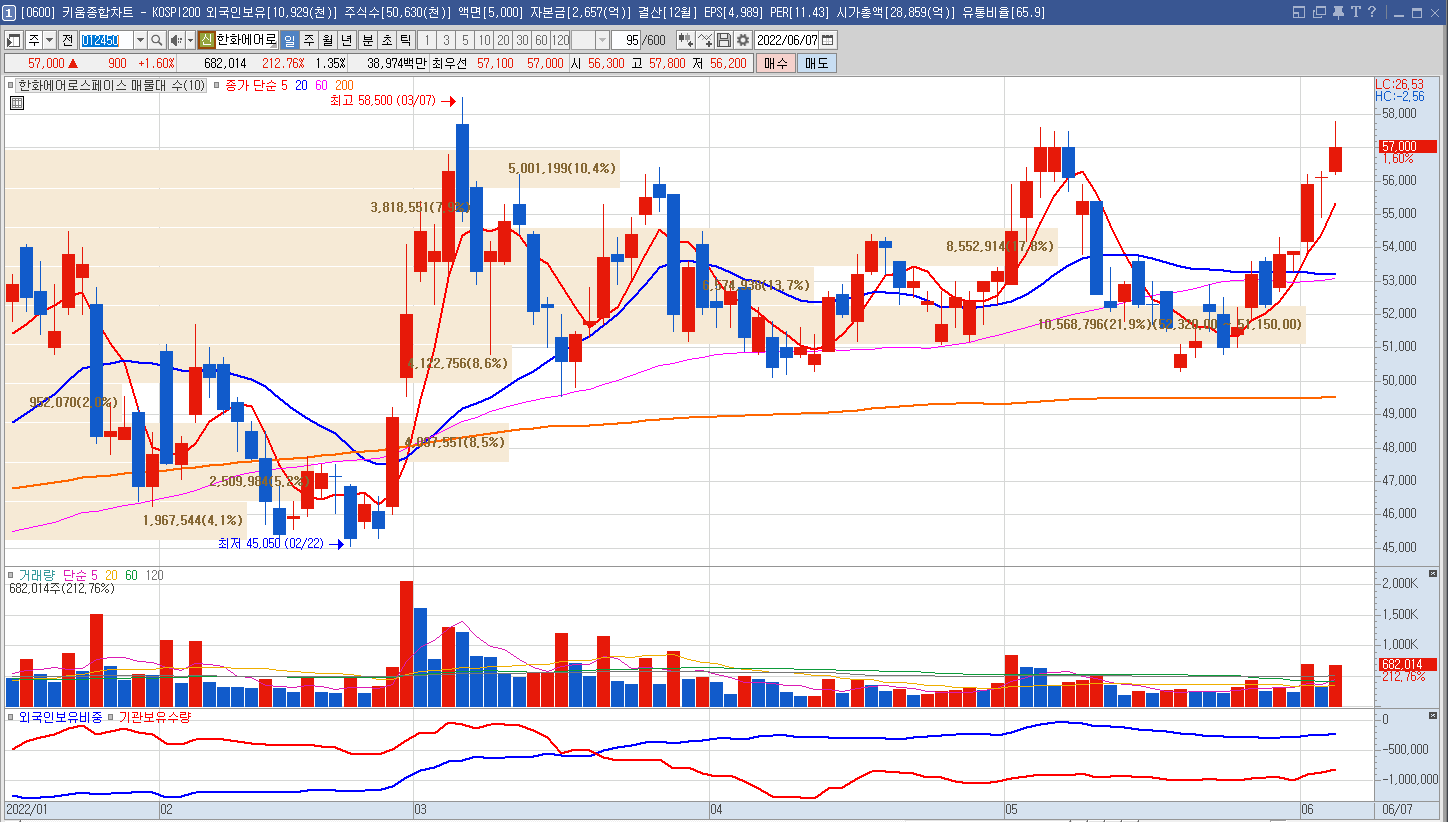
Task: Select the 1 interval preset button
Action: pyautogui.click(x=427, y=40)
